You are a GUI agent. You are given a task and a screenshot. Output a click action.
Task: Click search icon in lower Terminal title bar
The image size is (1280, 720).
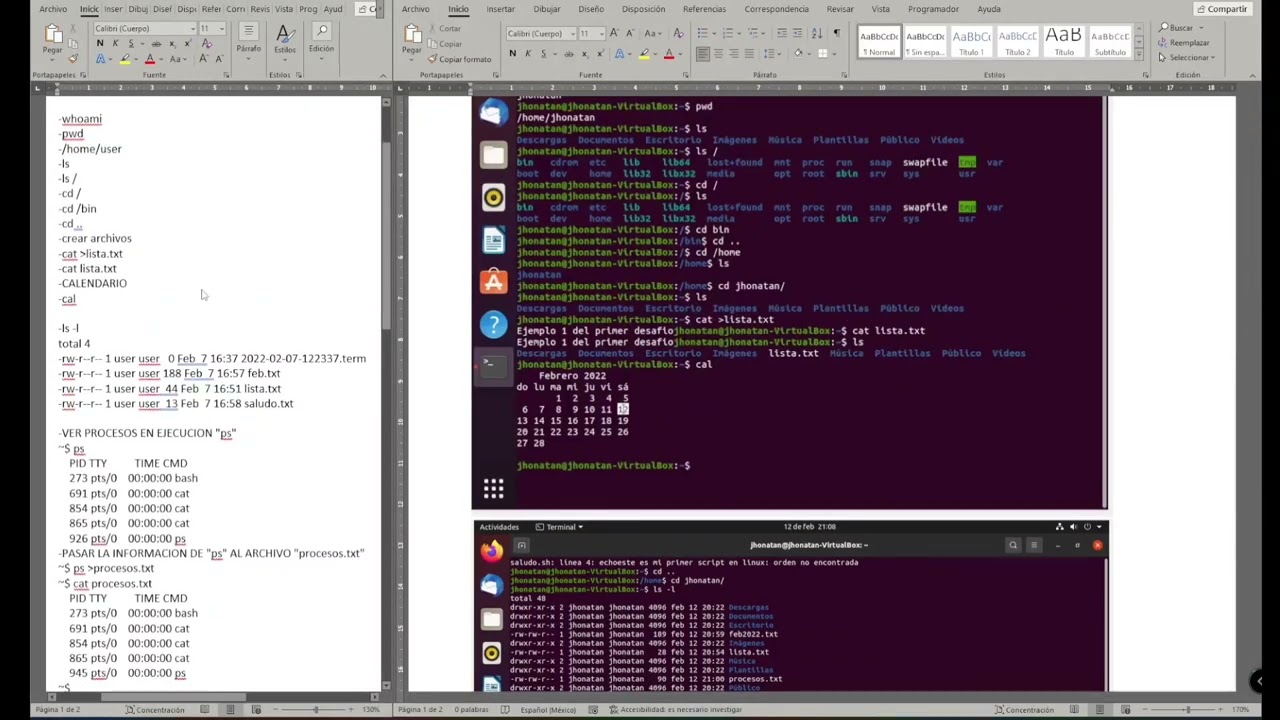pyautogui.click(x=1013, y=545)
